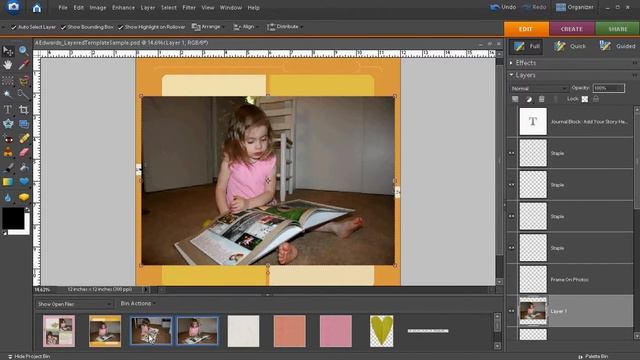Select the Red Eye Removal tool
The image size is (640, 360).
[8, 139]
